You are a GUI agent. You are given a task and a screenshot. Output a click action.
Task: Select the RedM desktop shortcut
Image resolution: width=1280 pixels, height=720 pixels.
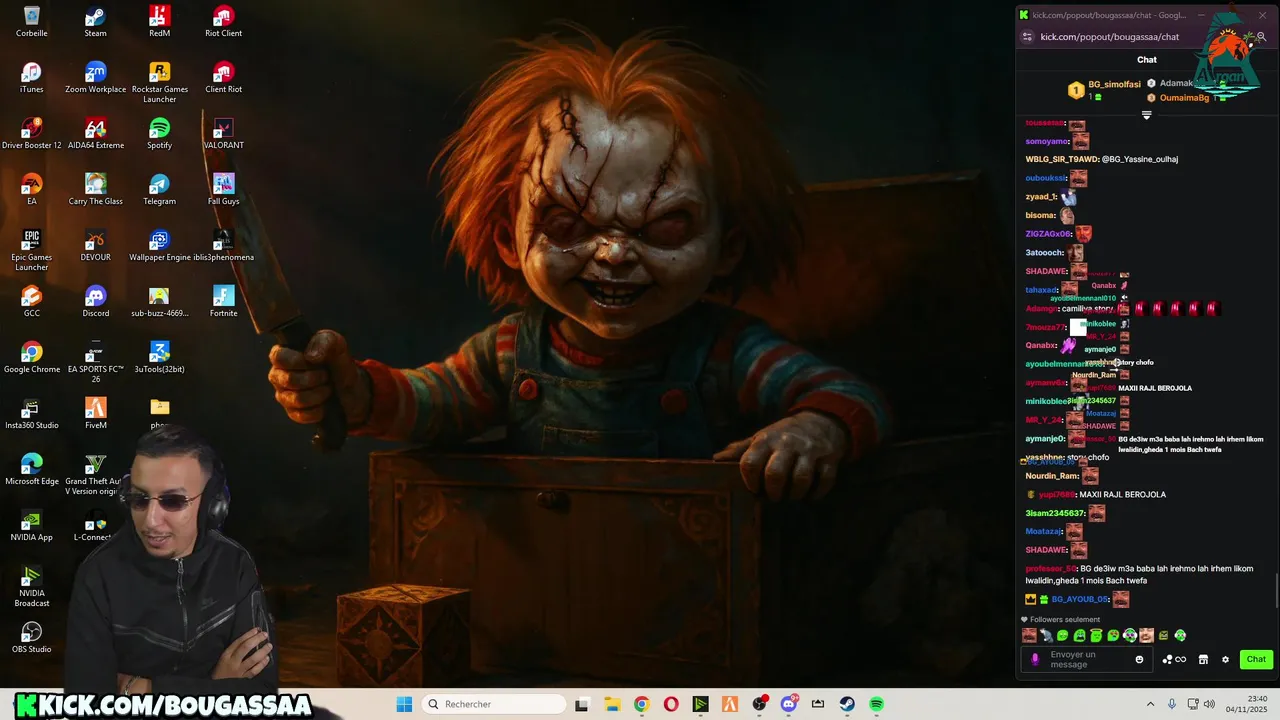click(x=159, y=22)
